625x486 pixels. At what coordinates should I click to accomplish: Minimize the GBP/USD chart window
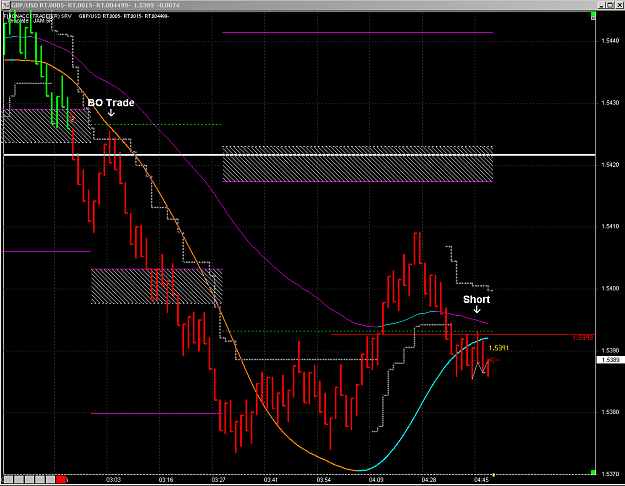point(602,5)
